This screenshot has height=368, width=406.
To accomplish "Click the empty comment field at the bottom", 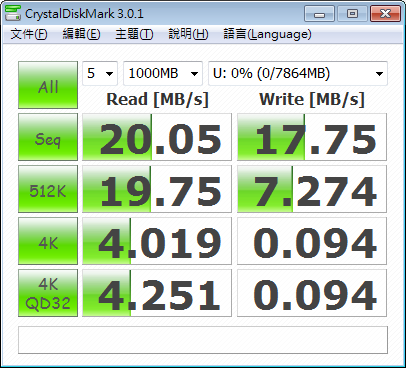I will point(203,340).
